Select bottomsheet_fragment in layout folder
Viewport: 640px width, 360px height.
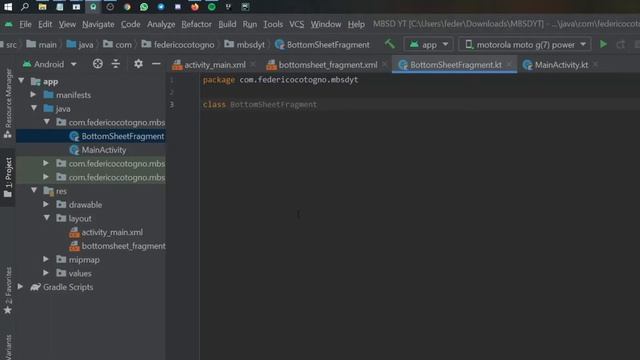tap(117, 246)
